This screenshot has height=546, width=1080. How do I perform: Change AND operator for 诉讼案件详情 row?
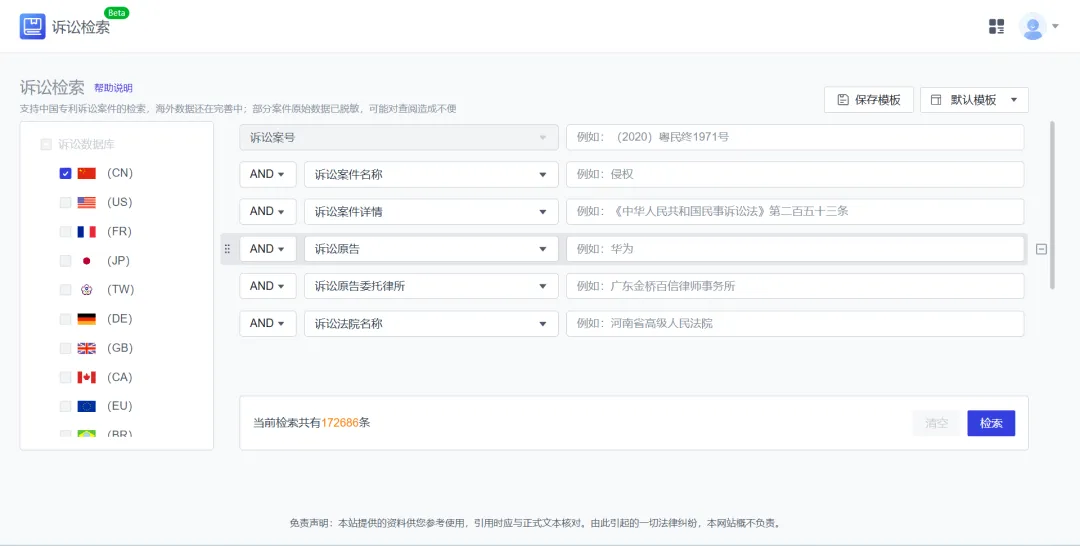268,212
